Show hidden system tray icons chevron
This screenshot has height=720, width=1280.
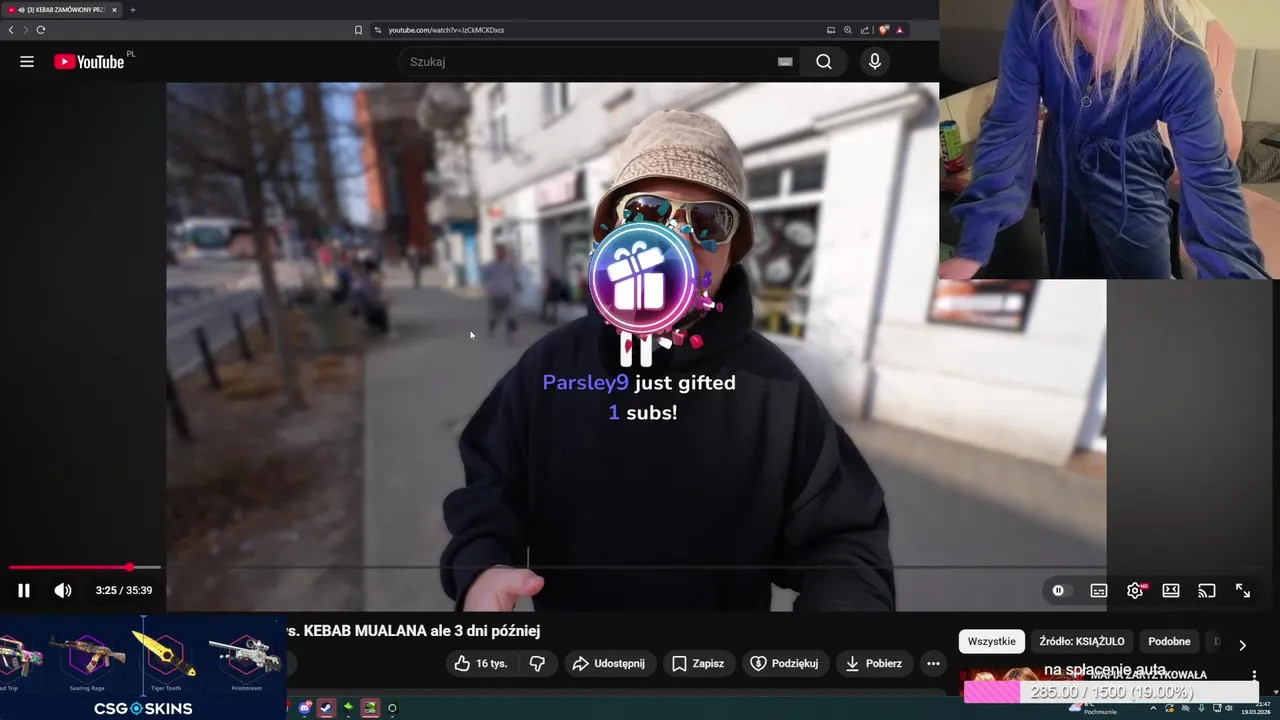(x=1152, y=708)
